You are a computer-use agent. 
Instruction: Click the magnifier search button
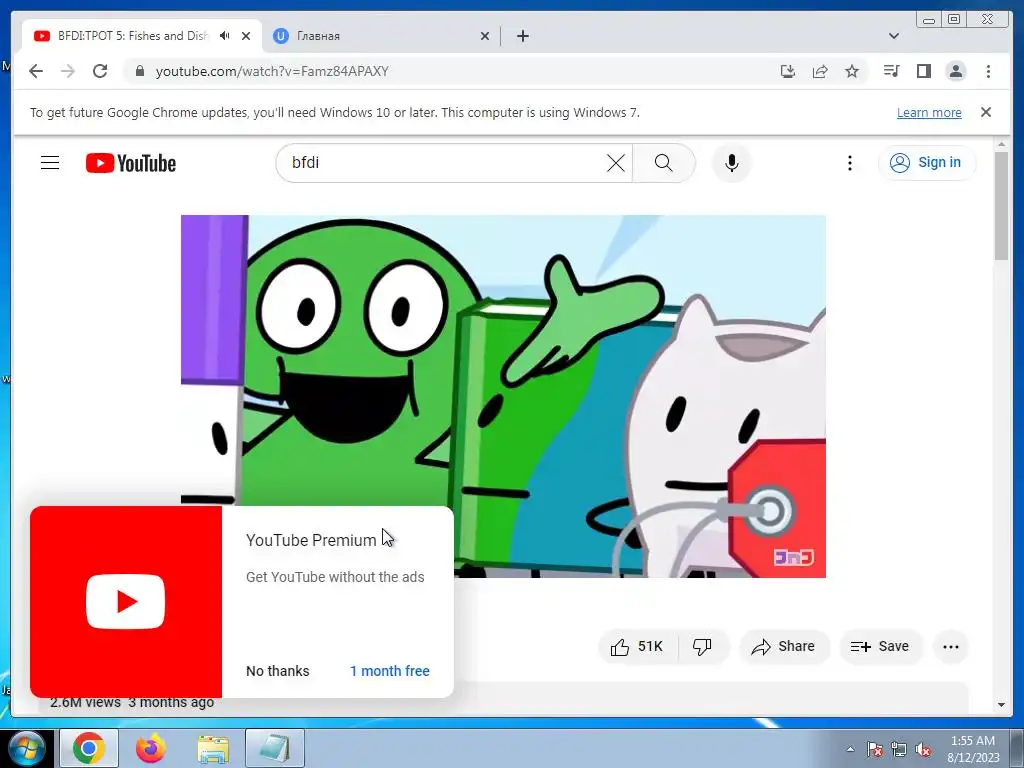664,163
